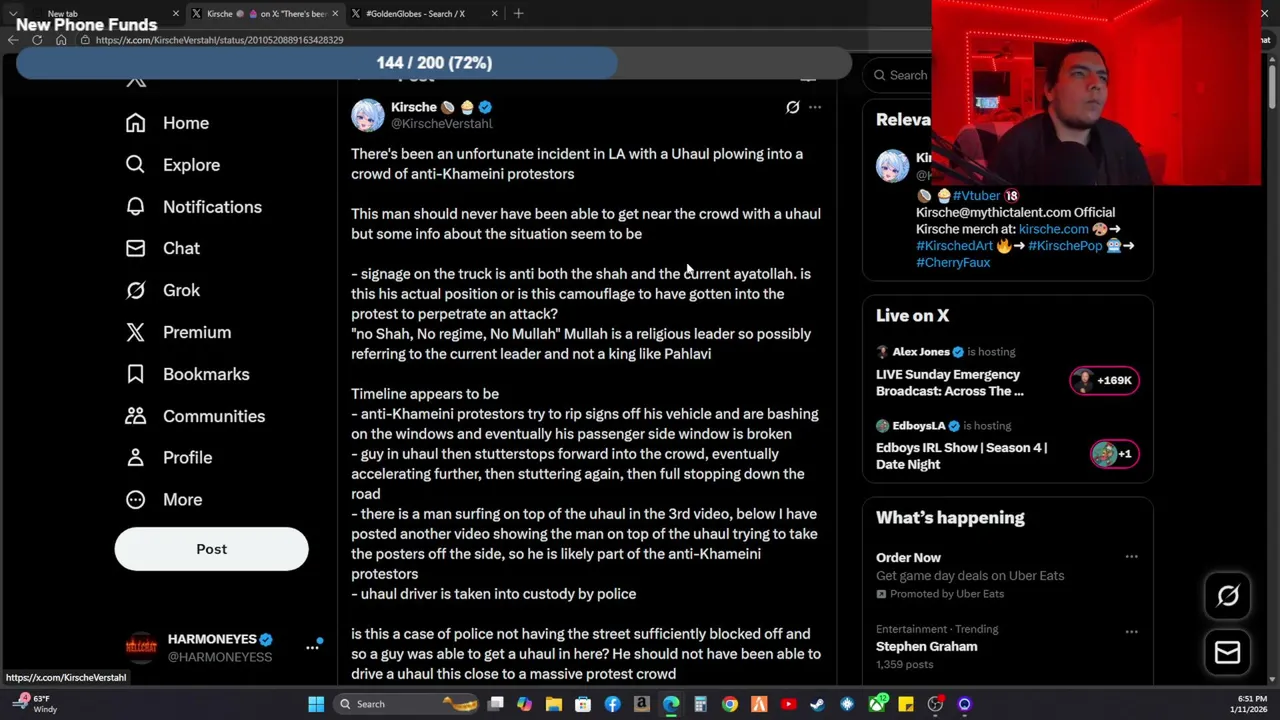Open floating Grok button
Viewport: 1280px width, 720px height.
1228,596
